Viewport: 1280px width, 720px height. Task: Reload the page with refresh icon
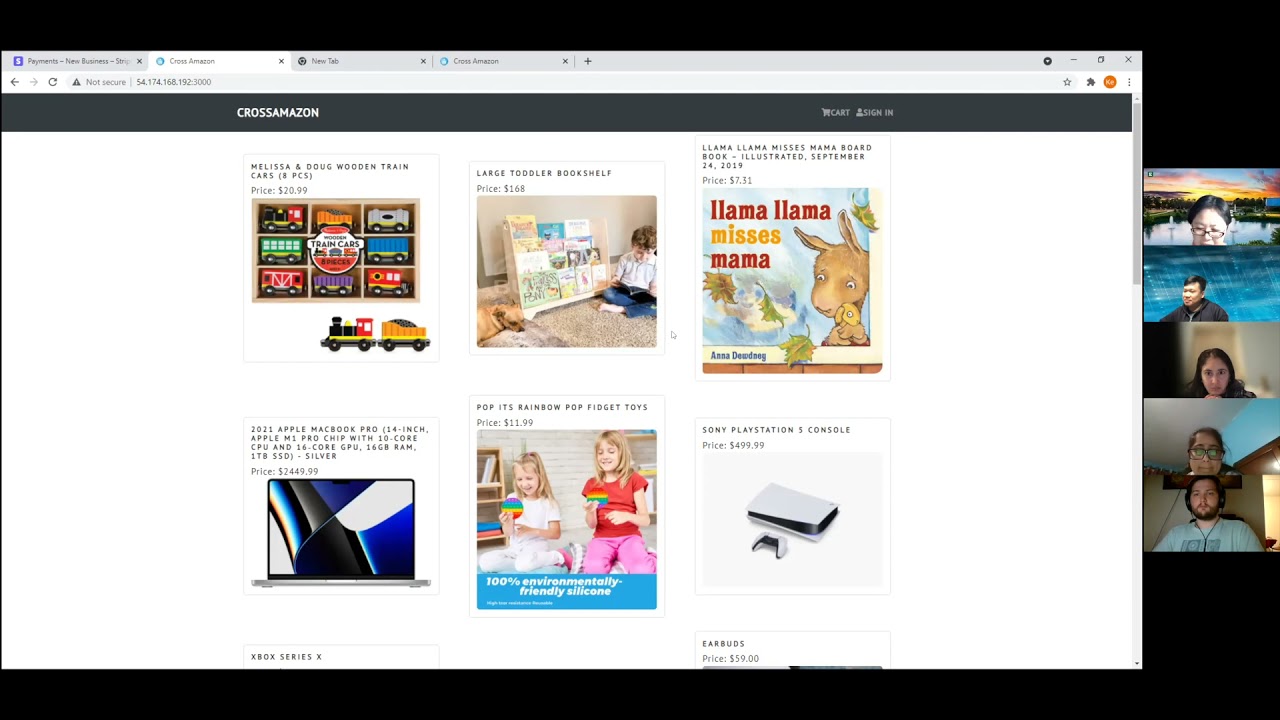tap(53, 82)
